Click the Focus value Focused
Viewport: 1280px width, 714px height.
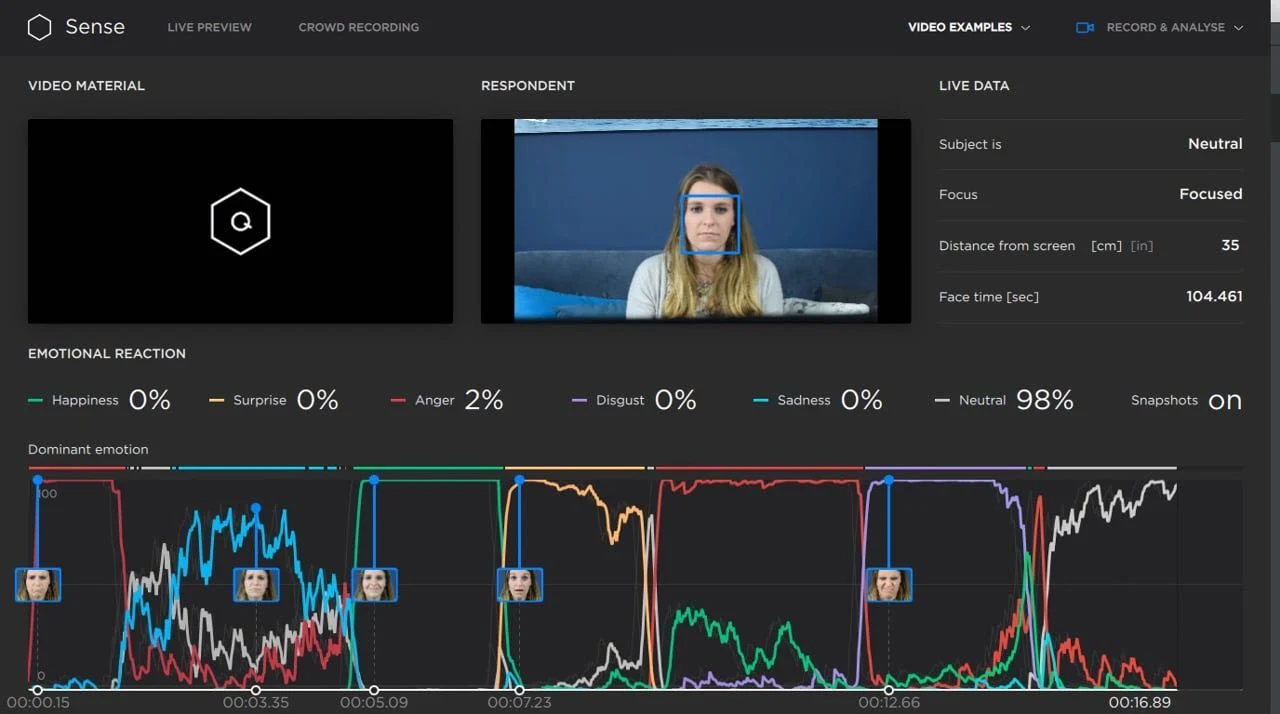[1211, 194]
